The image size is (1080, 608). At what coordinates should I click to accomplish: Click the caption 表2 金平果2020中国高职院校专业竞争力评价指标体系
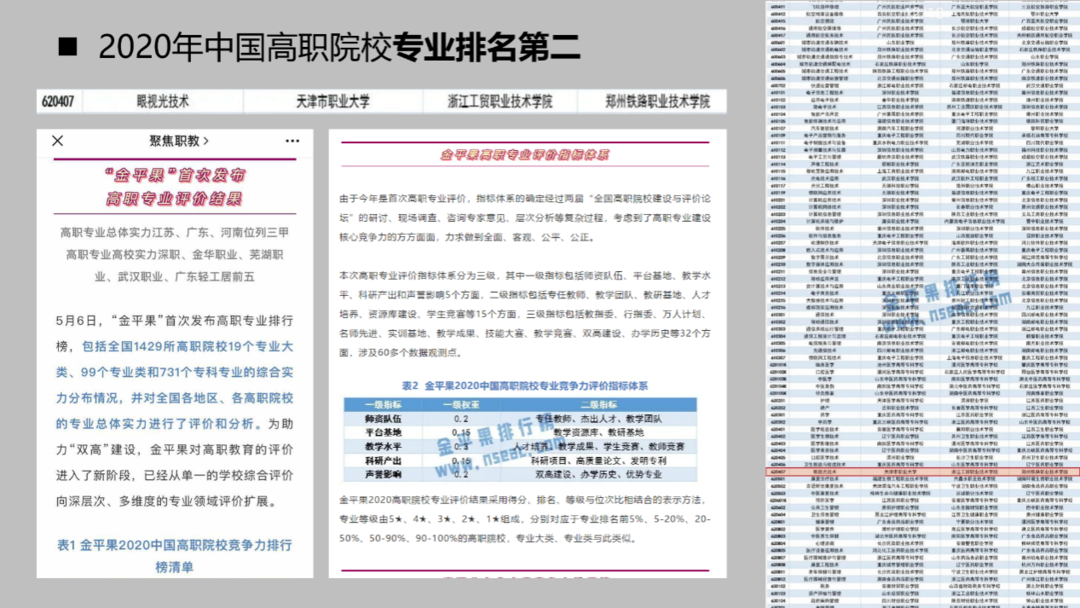[x=525, y=386]
